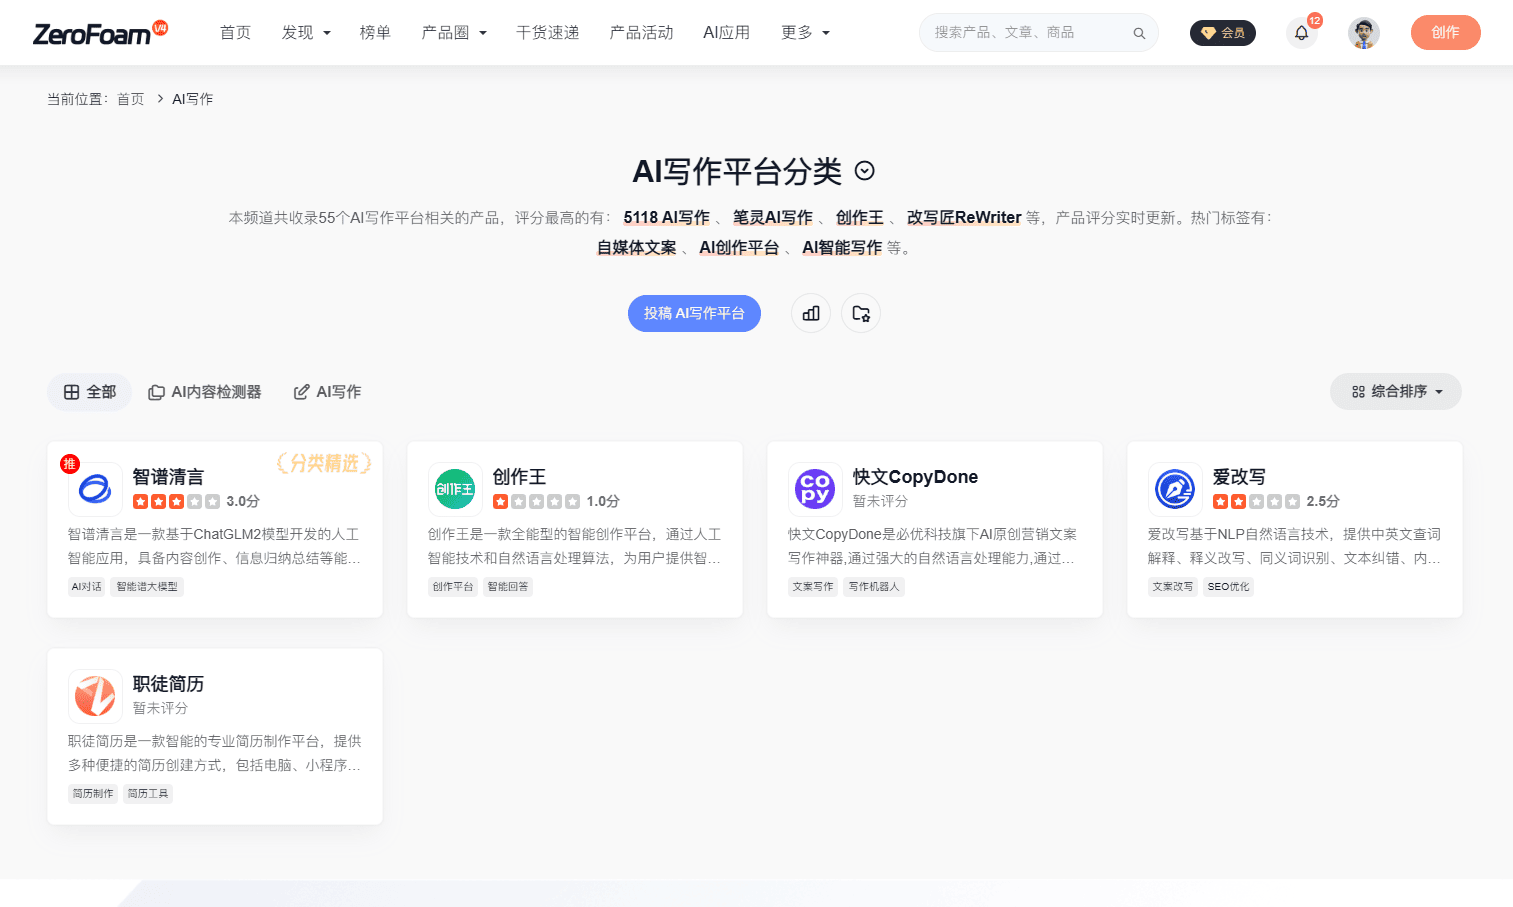Click the 创作平台 tag
The width and height of the screenshot is (1513, 907).
coord(453,587)
